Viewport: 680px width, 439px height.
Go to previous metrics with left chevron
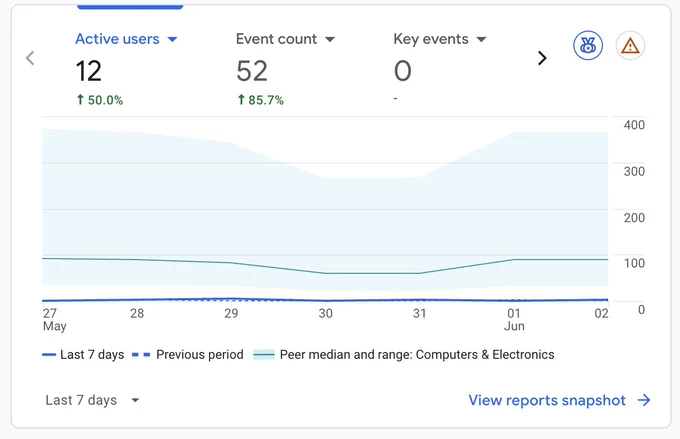click(30, 58)
